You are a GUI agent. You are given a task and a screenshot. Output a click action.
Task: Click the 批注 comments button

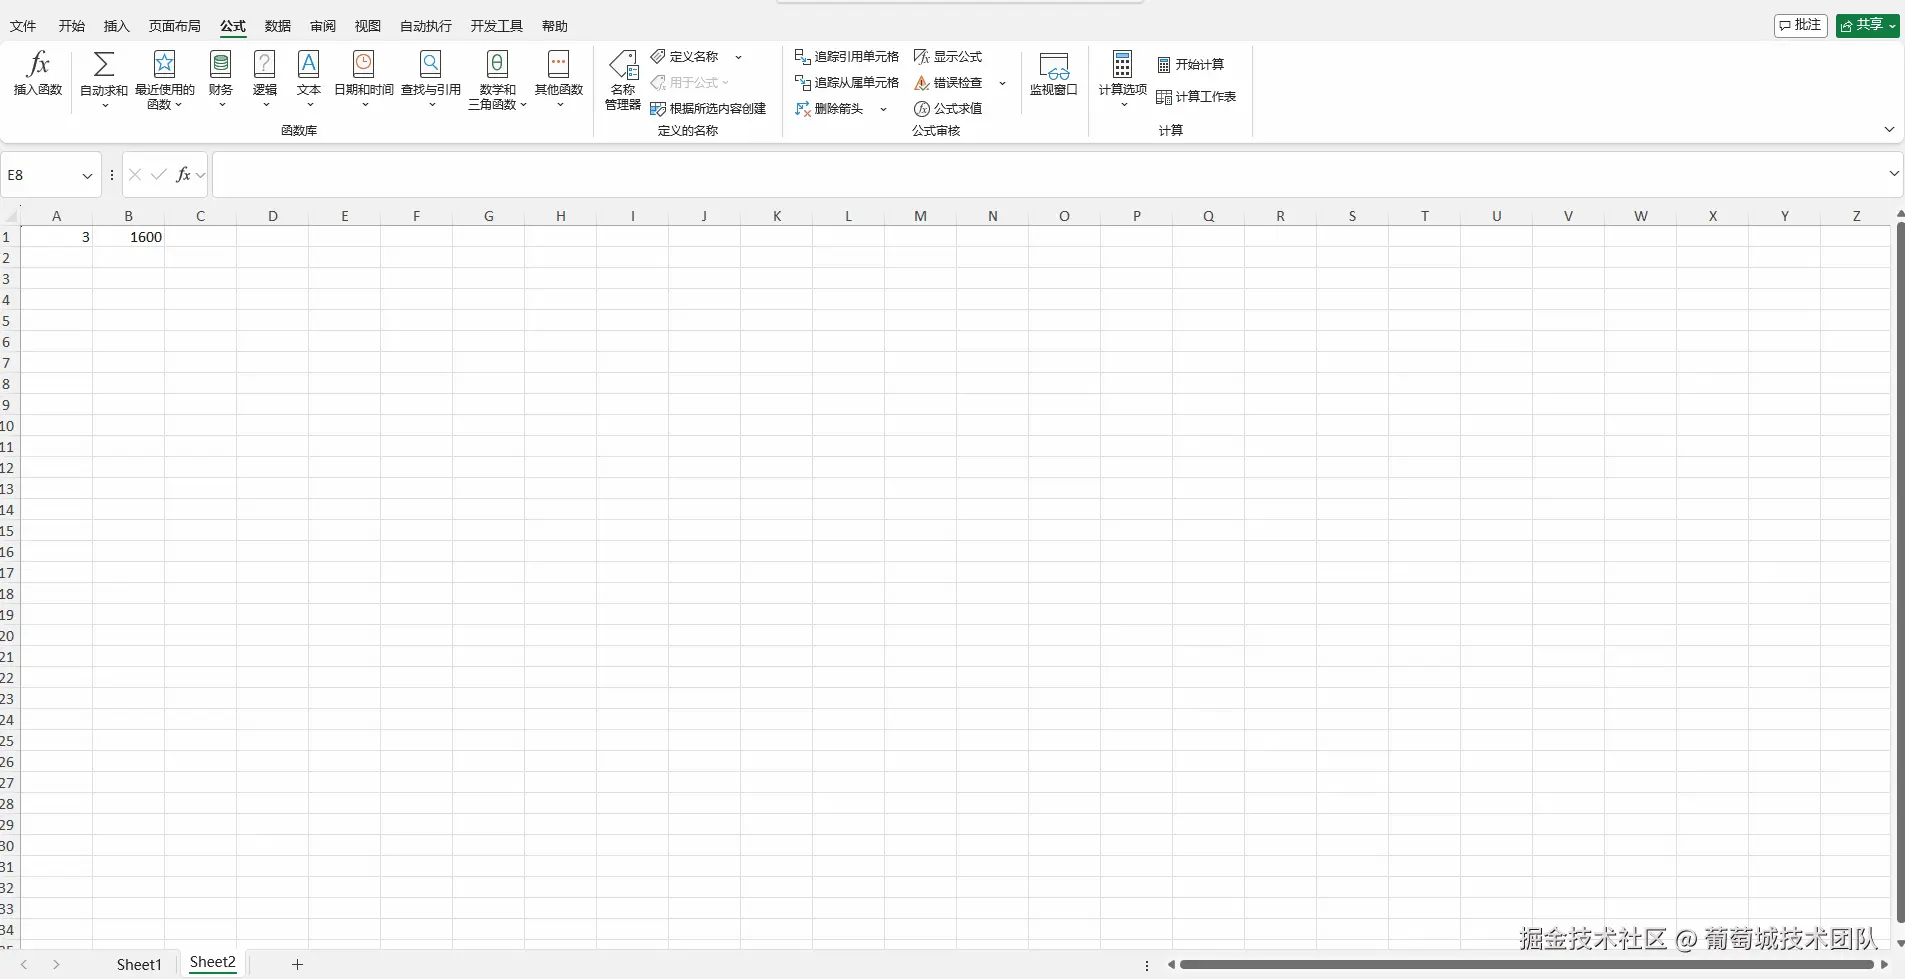(1801, 25)
